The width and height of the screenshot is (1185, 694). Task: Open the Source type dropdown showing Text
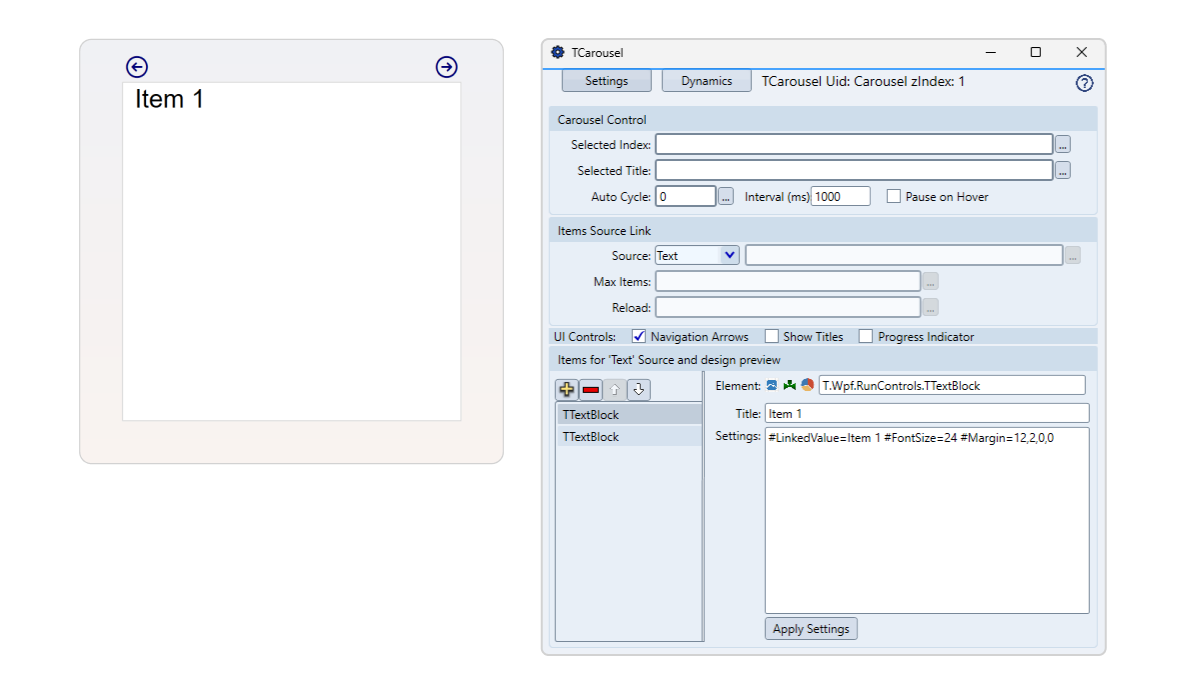click(x=697, y=256)
